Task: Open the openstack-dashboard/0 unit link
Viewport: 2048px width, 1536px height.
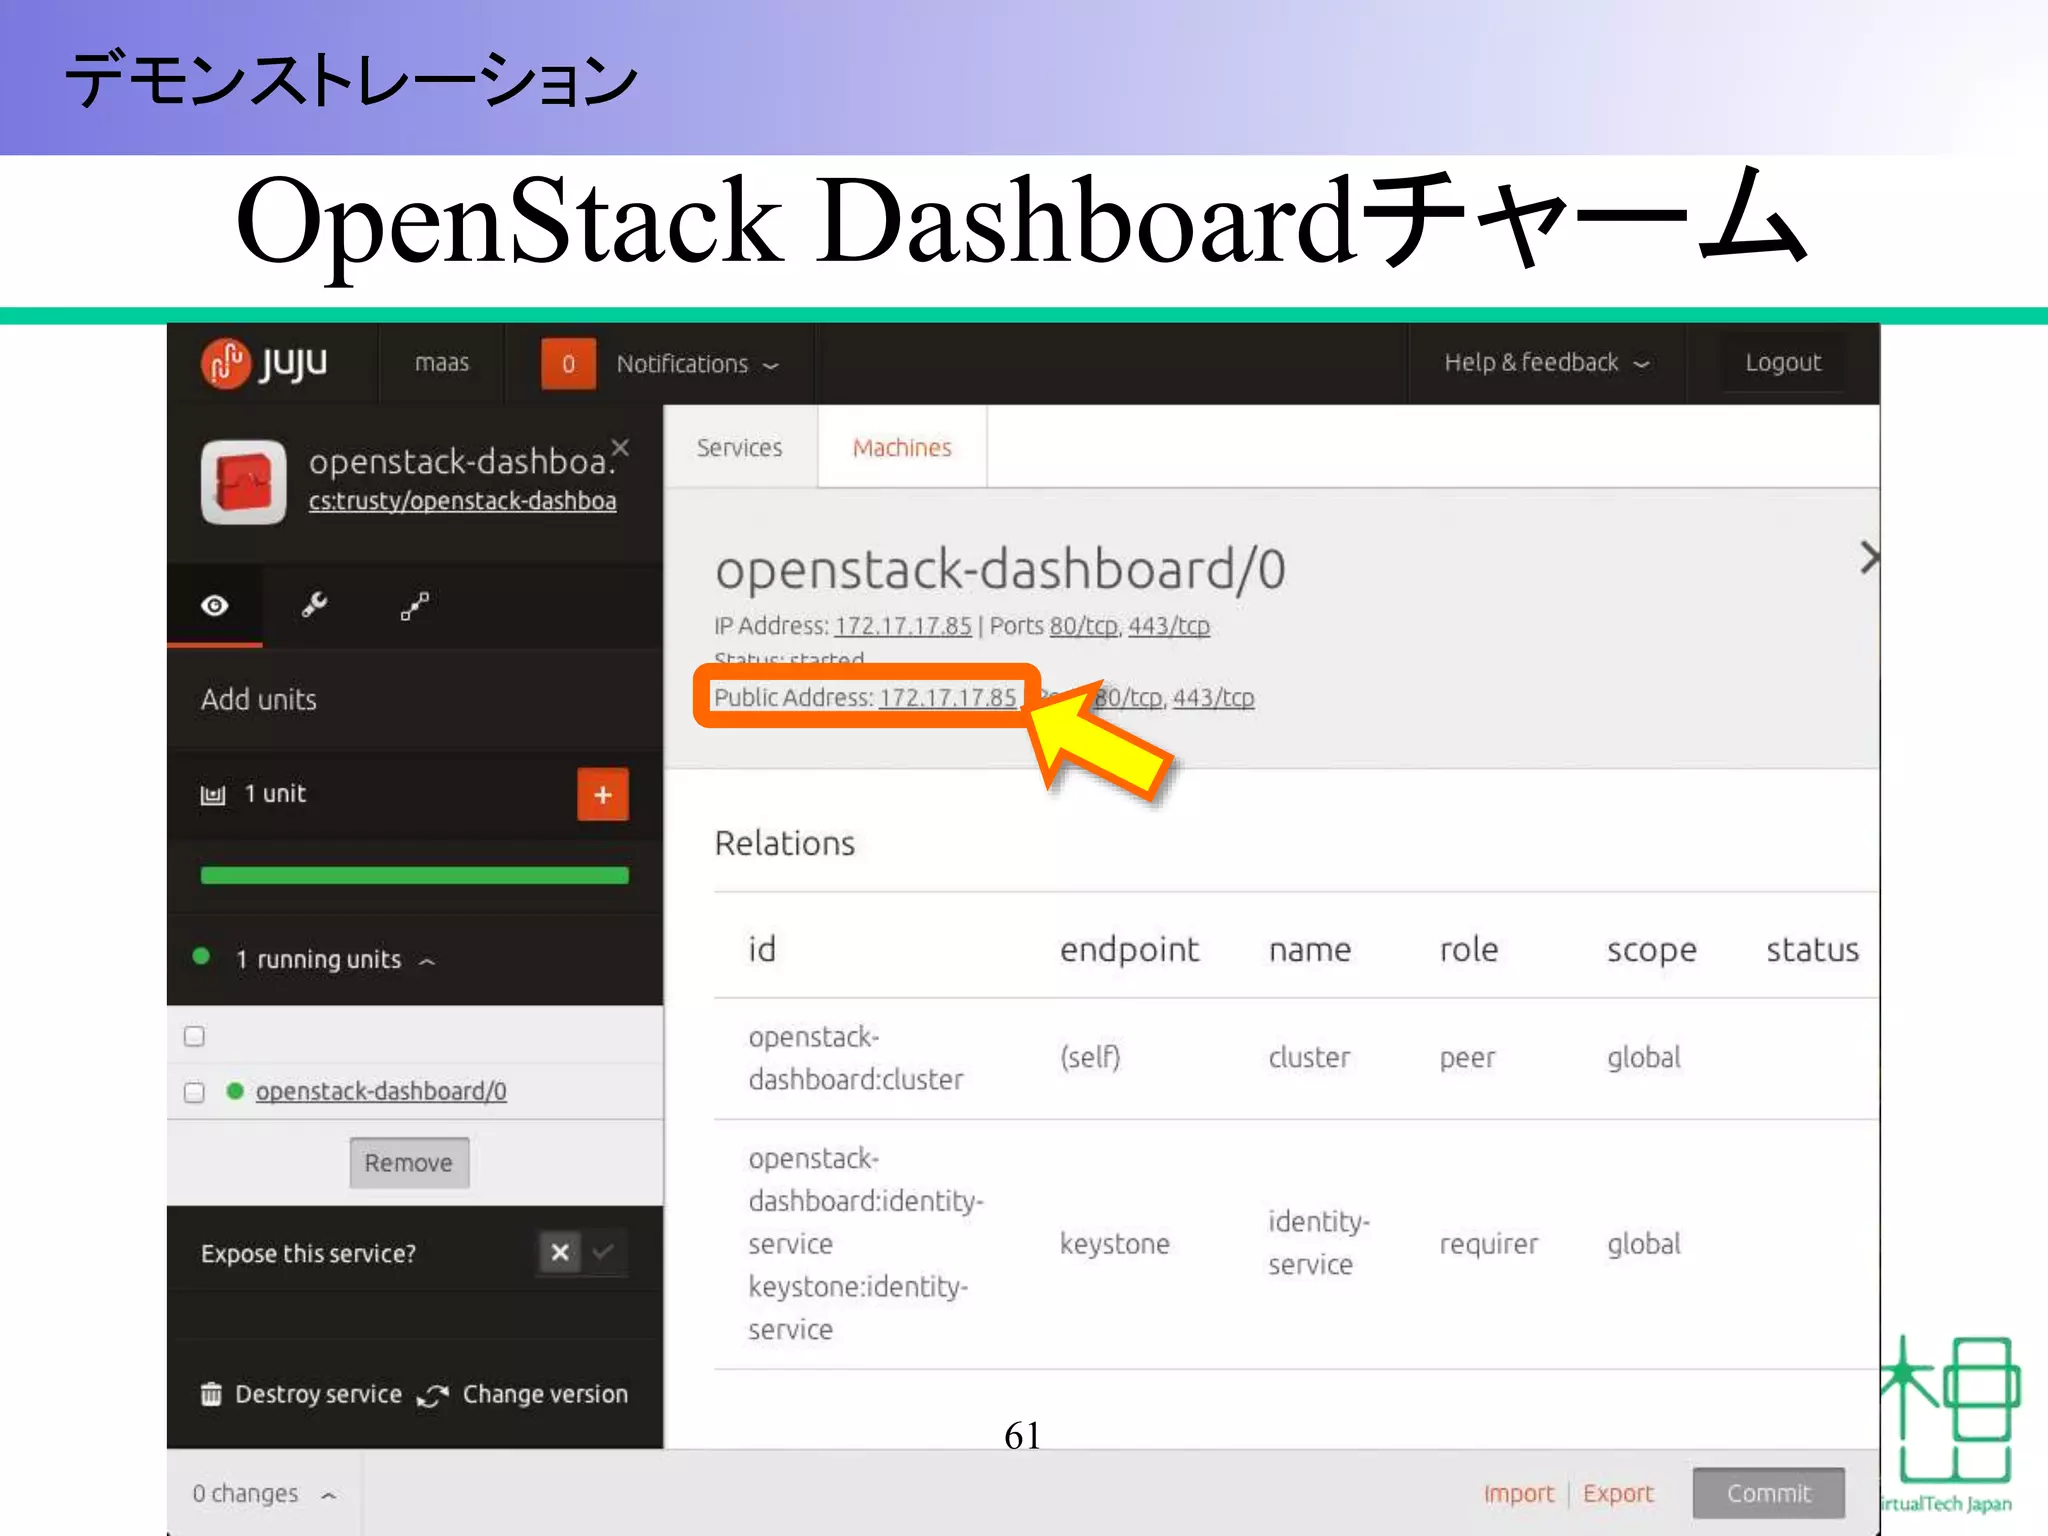Action: pos(381,1090)
